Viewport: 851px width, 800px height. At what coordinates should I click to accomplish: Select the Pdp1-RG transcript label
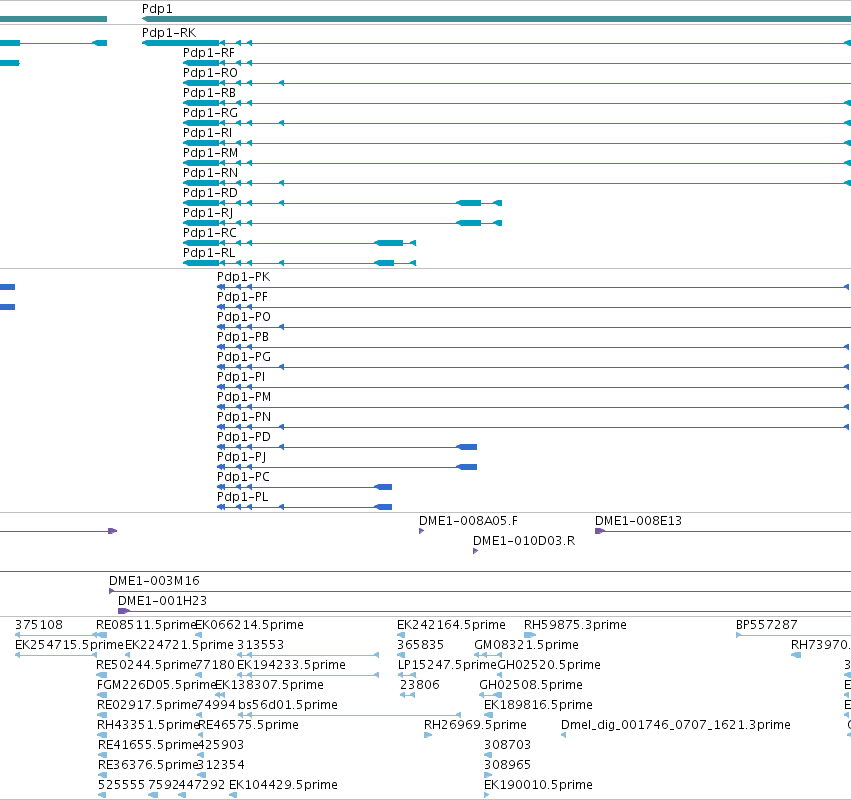(210, 113)
